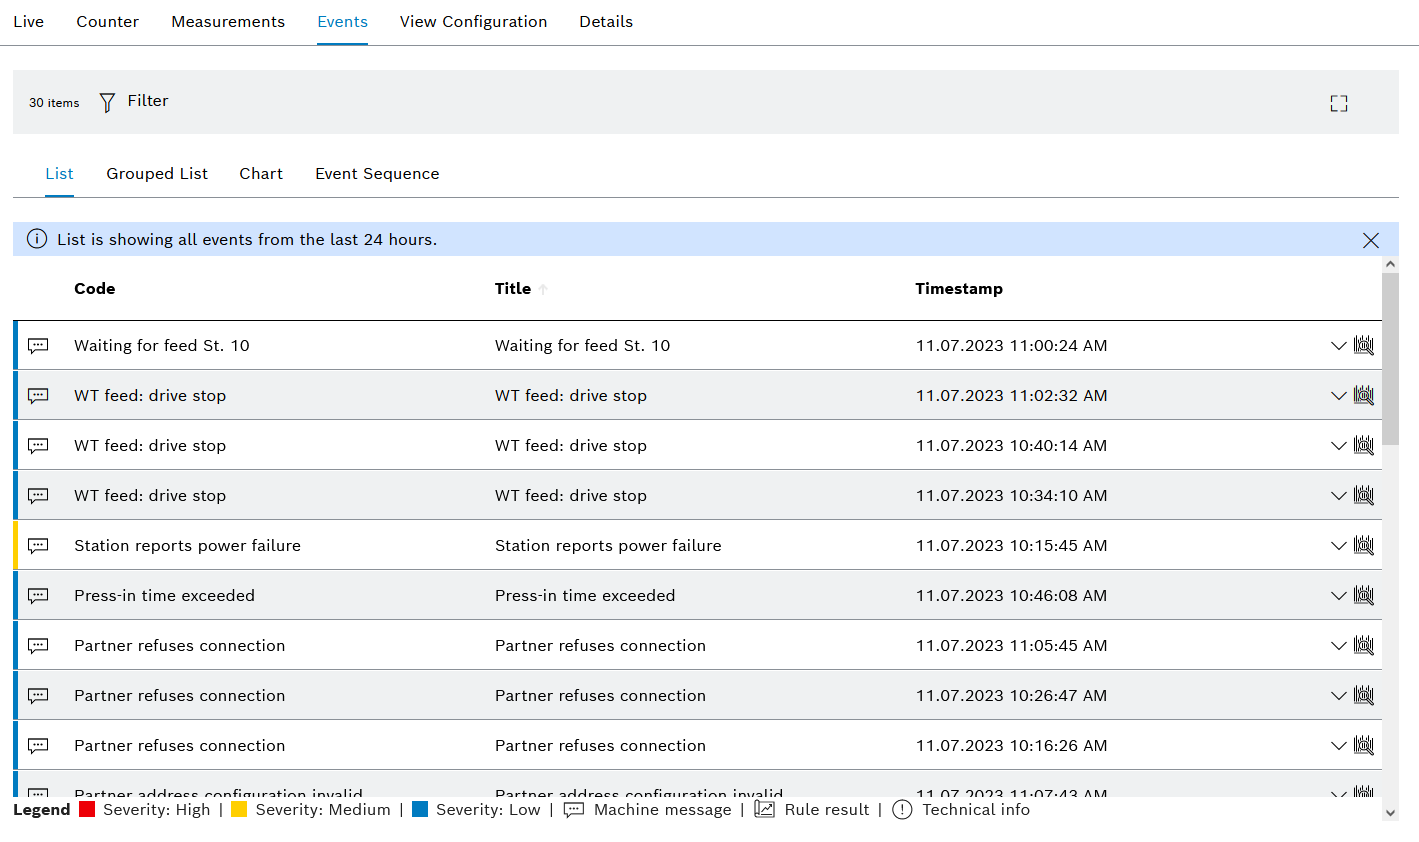Click the info circle icon in banner
Screen dimensions: 1419x842
tap(37, 239)
